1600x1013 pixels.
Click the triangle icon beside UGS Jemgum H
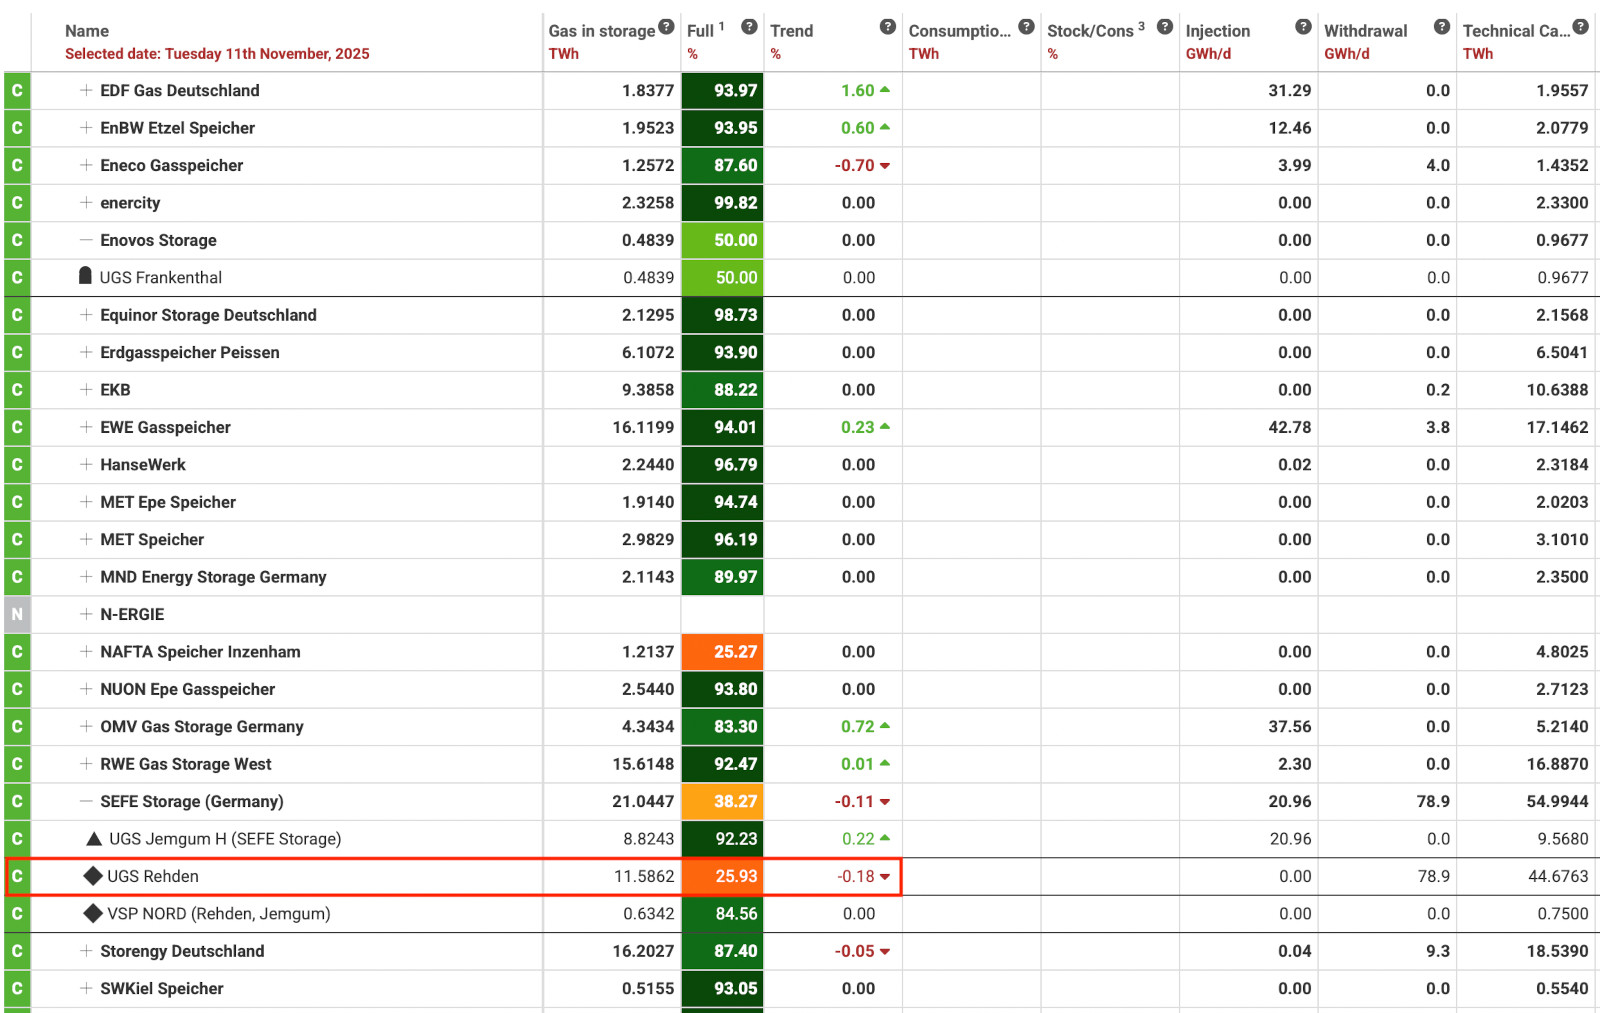94,838
